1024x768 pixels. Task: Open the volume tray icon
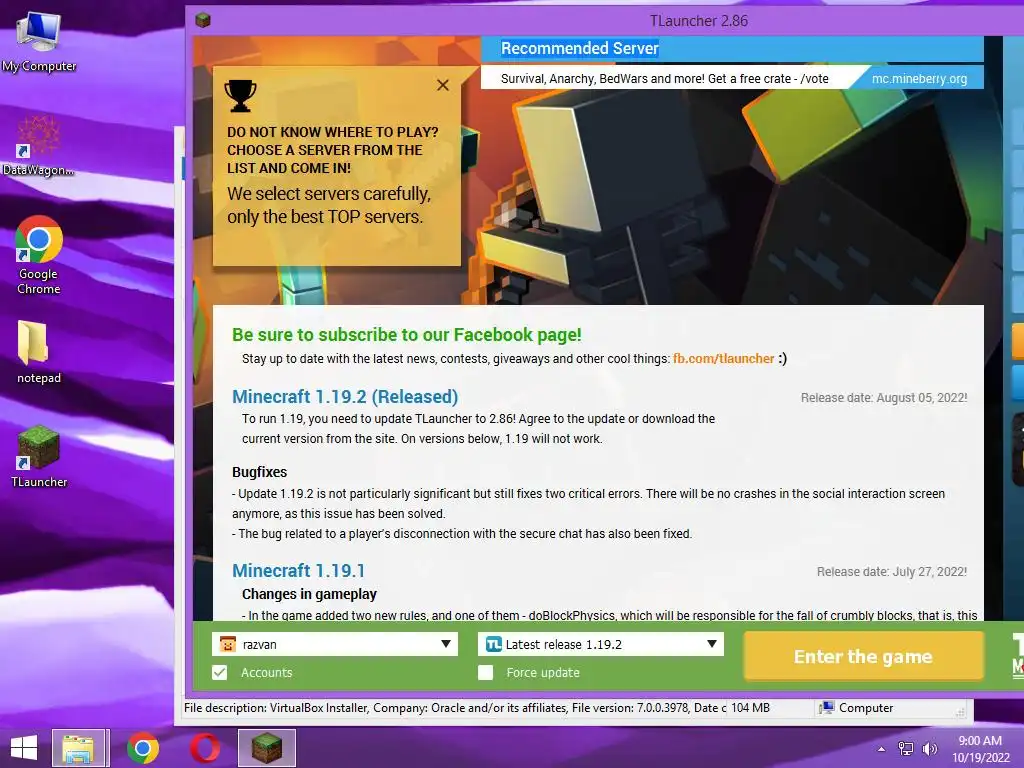pos(929,748)
